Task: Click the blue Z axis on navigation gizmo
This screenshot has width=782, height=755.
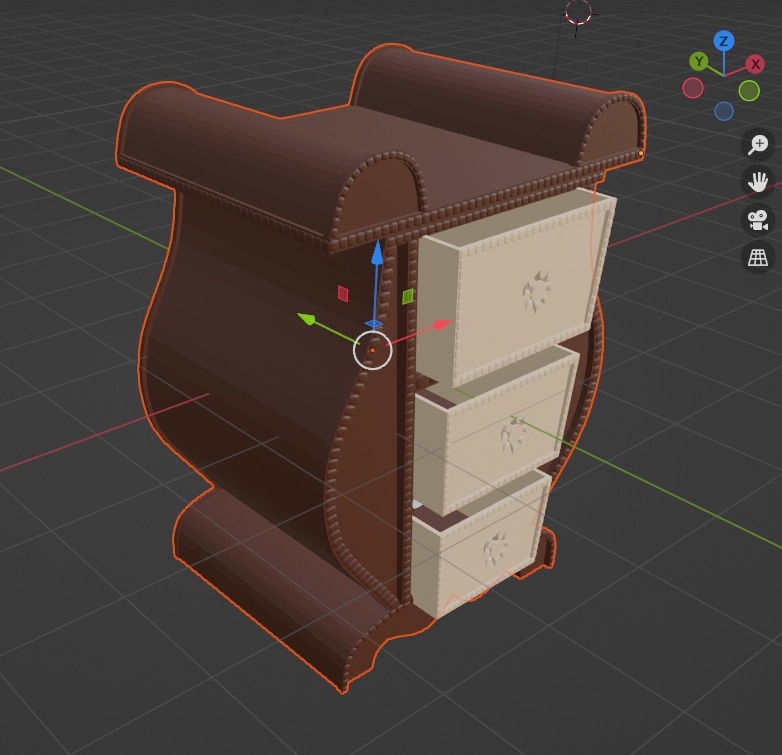Action: coord(723,41)
